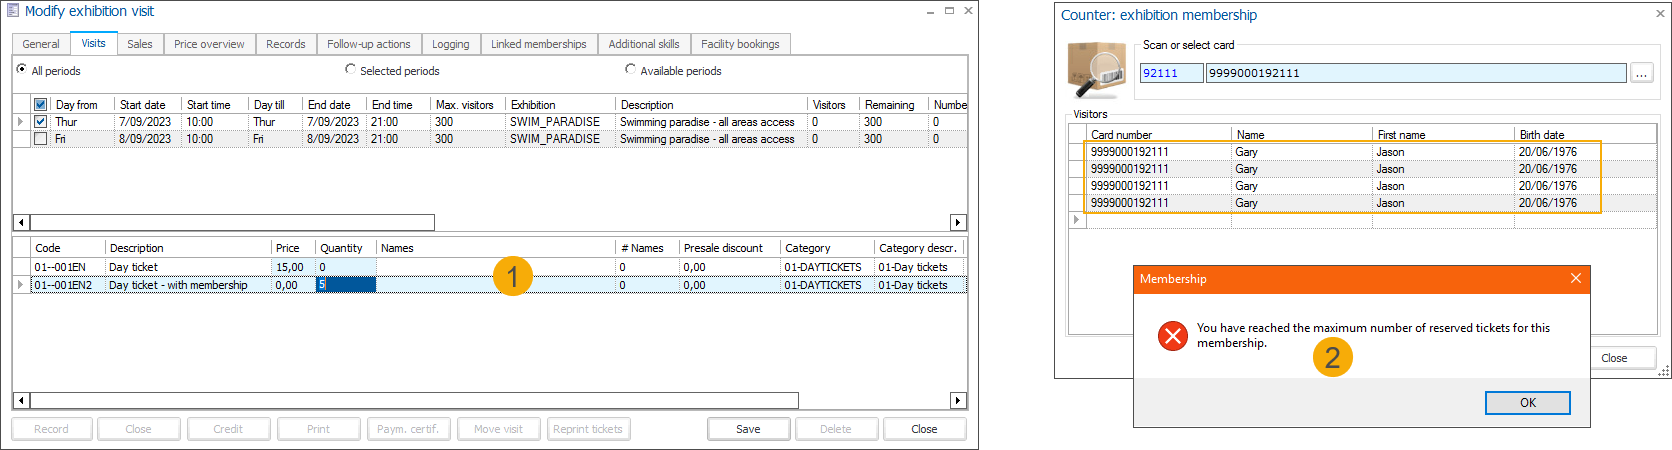Image resolution: width=1672 pixels, height=450 pixels.
Task: Uncheck the Thur 7/09/2023 visit checkbox
Action: [41, 122]
